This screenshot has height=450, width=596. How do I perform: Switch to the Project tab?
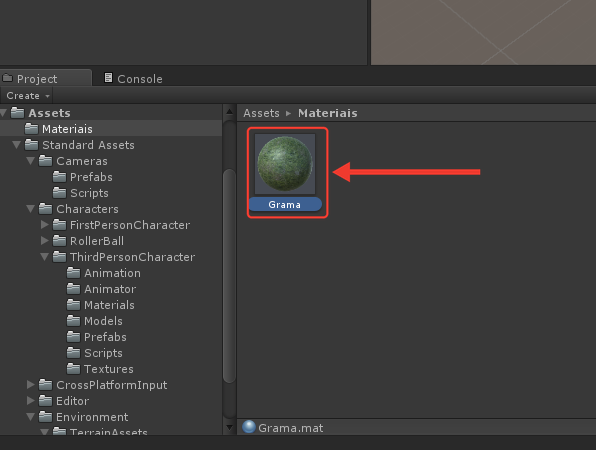tap(46, 78)
